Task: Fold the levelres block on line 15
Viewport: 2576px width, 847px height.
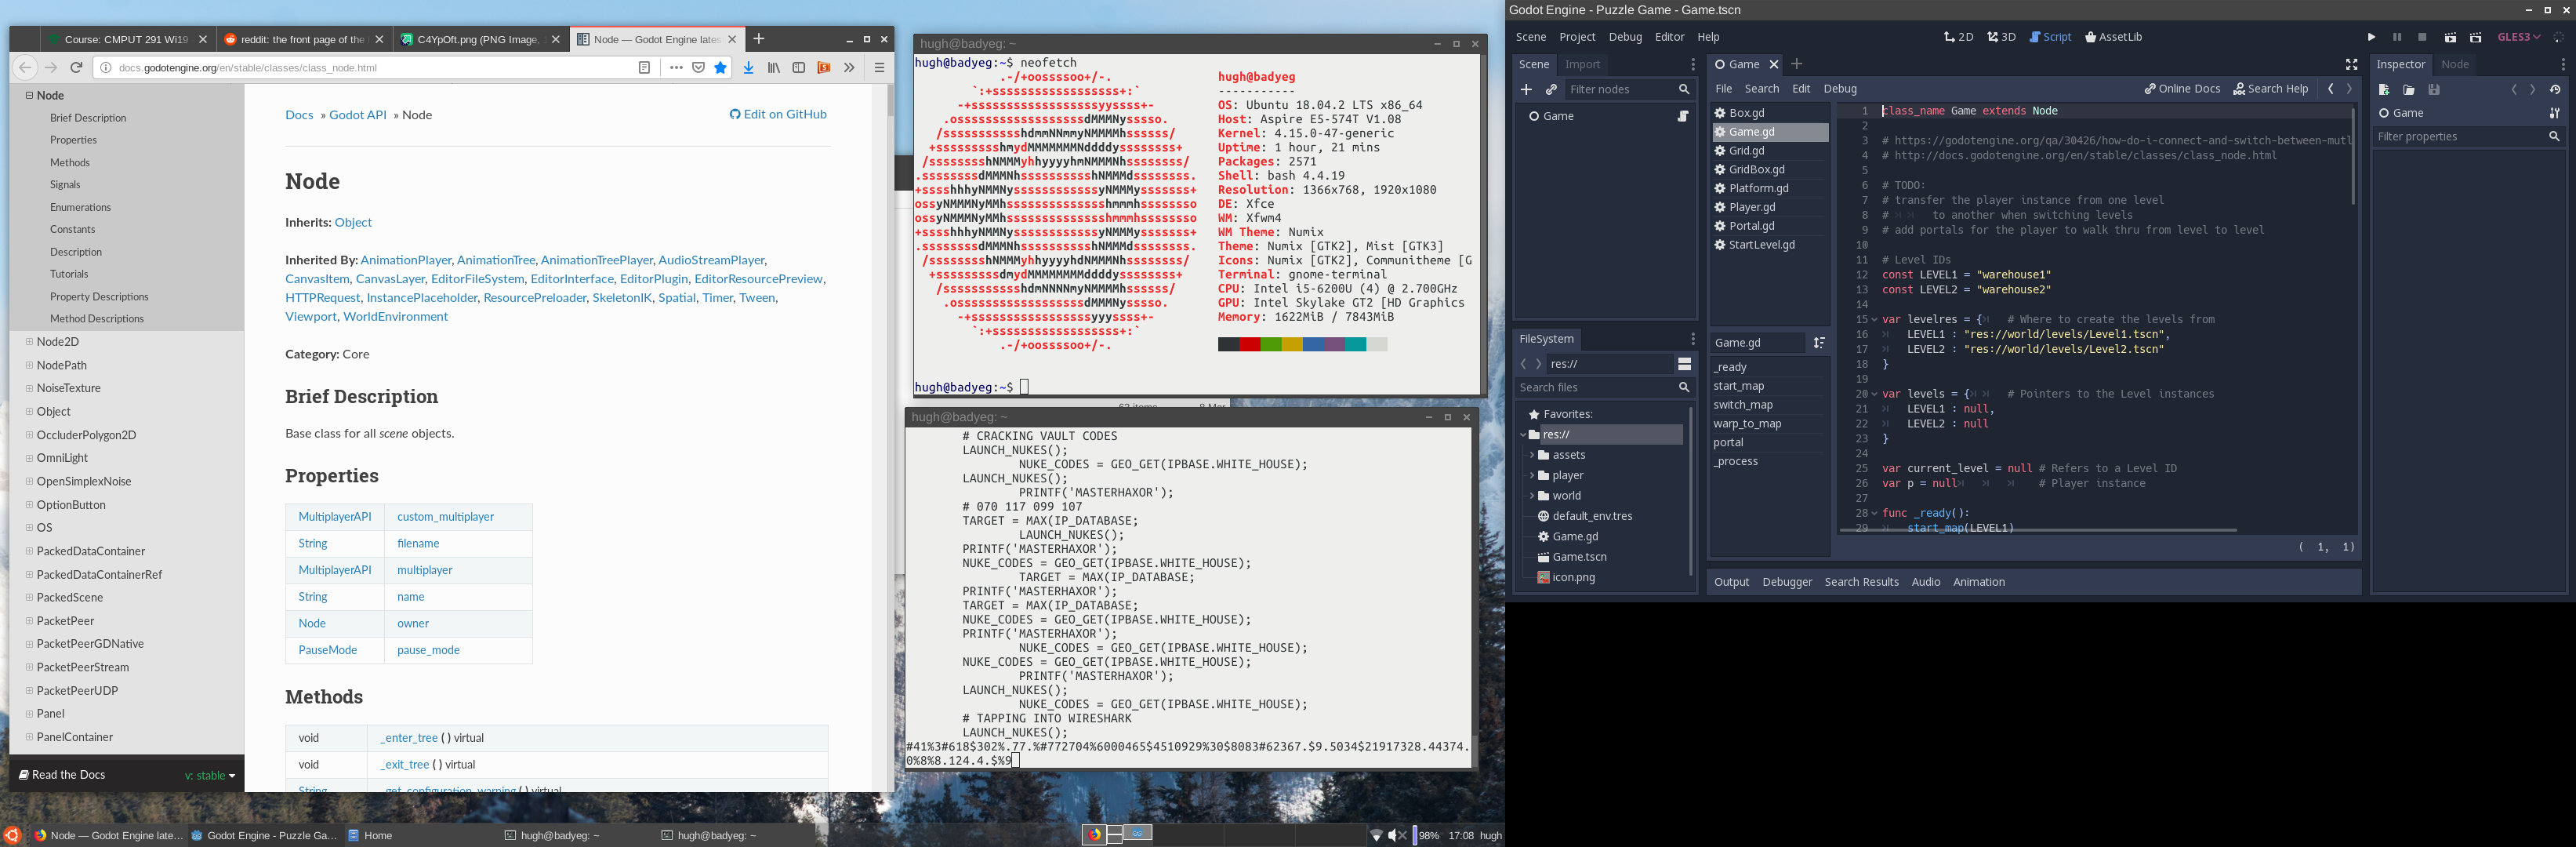Action: tap(1874, 320)
